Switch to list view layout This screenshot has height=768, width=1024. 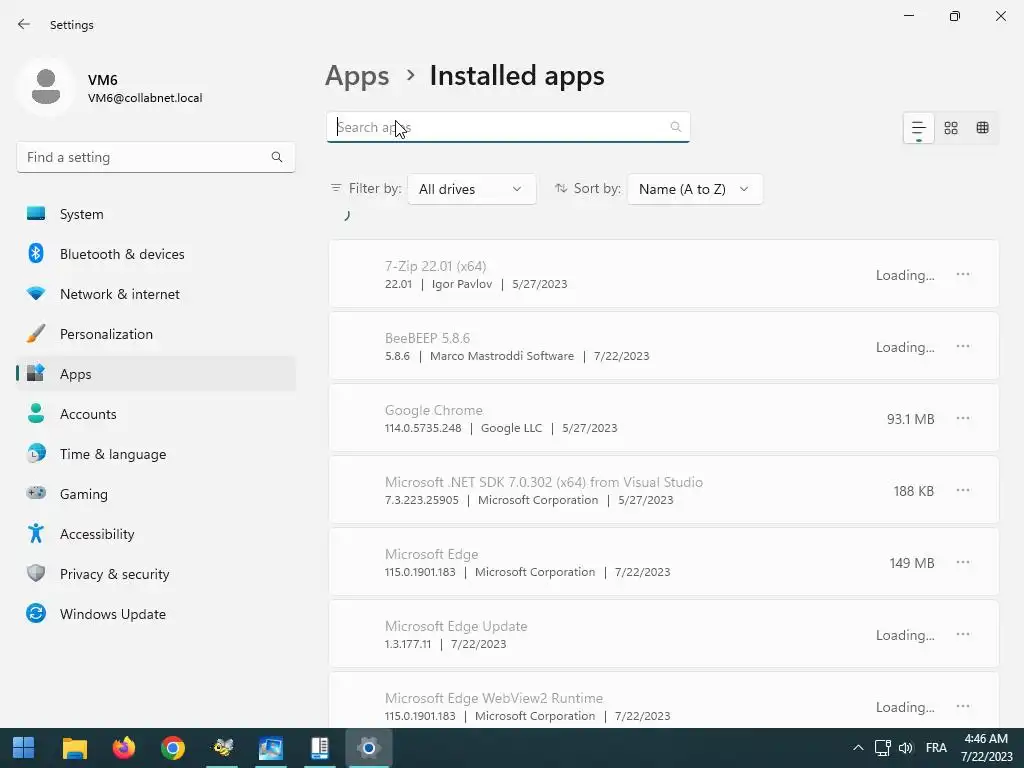[x=919, y=127]
